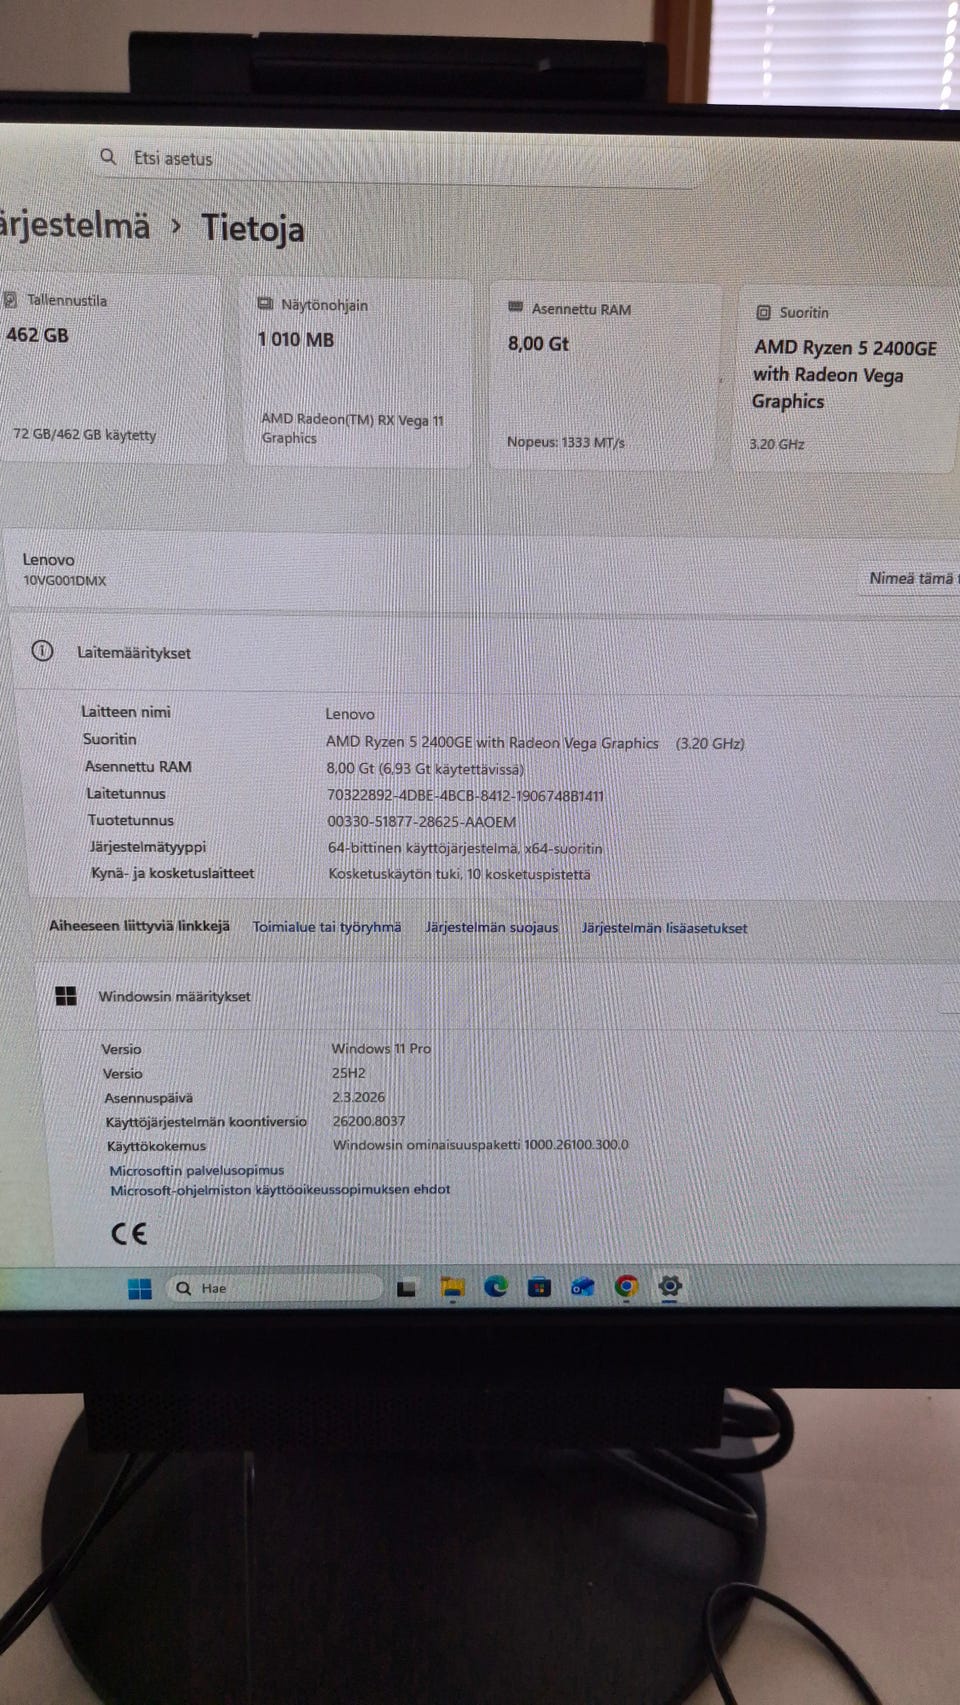Select the 25H2 version value
Image resolution: width=960 pixels, height=1705 pixels.
tap(348, 1073)
